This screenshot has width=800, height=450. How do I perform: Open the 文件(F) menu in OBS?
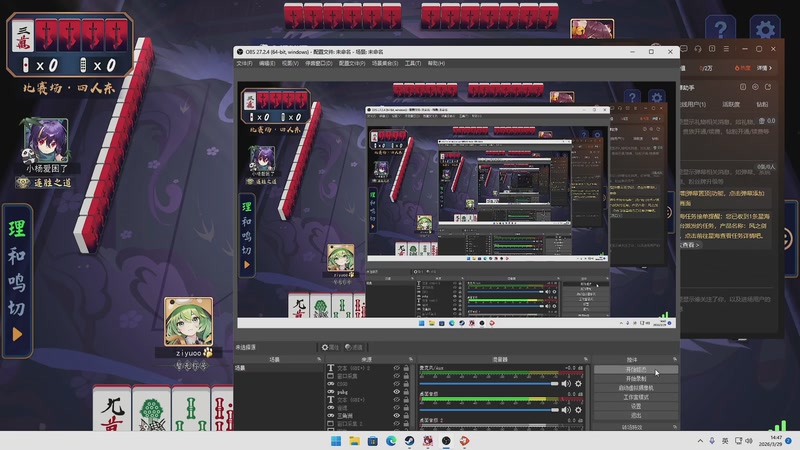(244, 63)
